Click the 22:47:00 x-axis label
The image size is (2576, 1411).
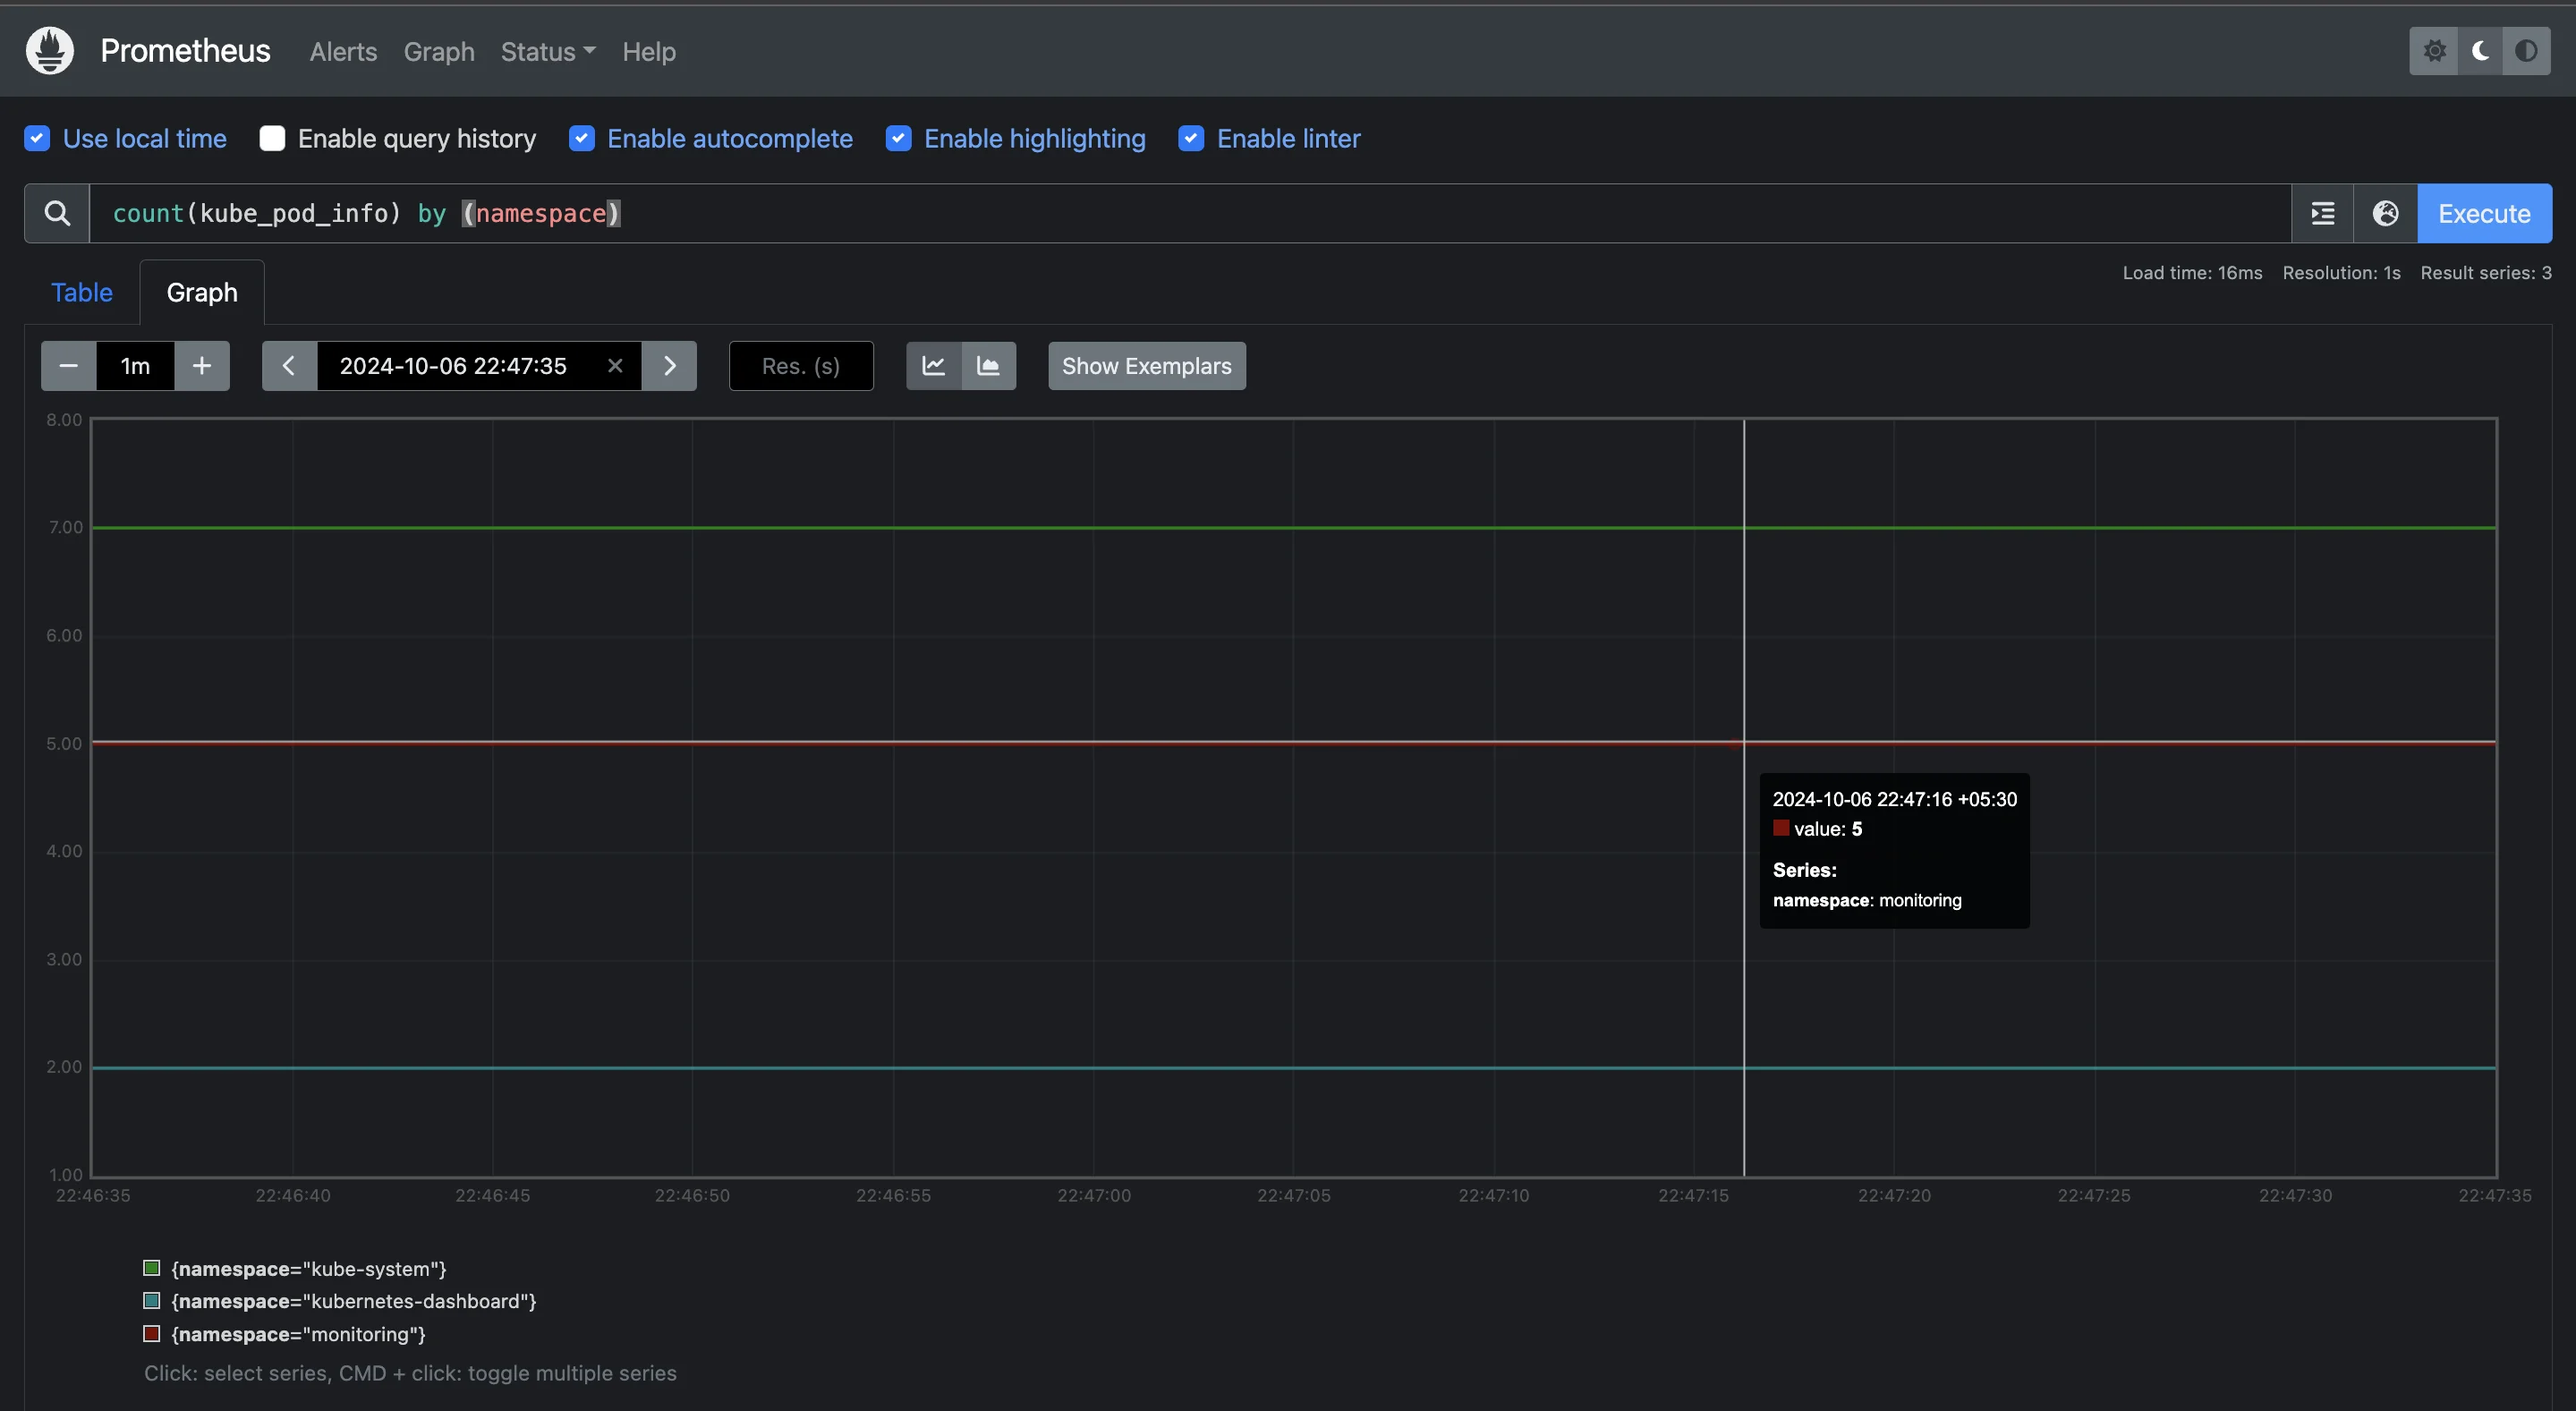pyautogui.click(x=1094, y=1196)
